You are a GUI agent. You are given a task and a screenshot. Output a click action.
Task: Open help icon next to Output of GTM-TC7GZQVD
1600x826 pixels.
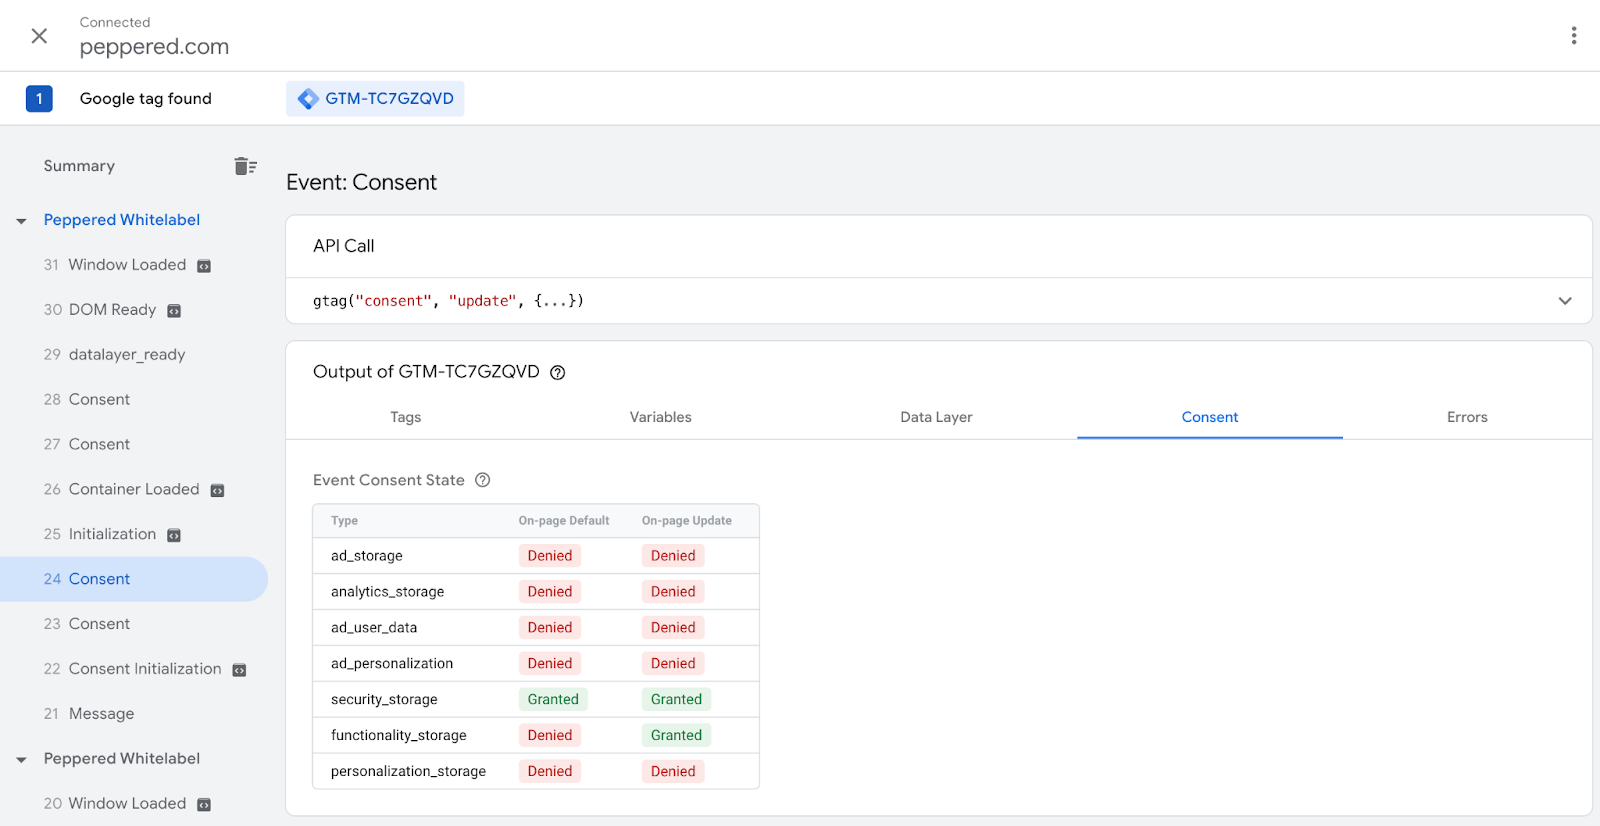tap(558, 373)
